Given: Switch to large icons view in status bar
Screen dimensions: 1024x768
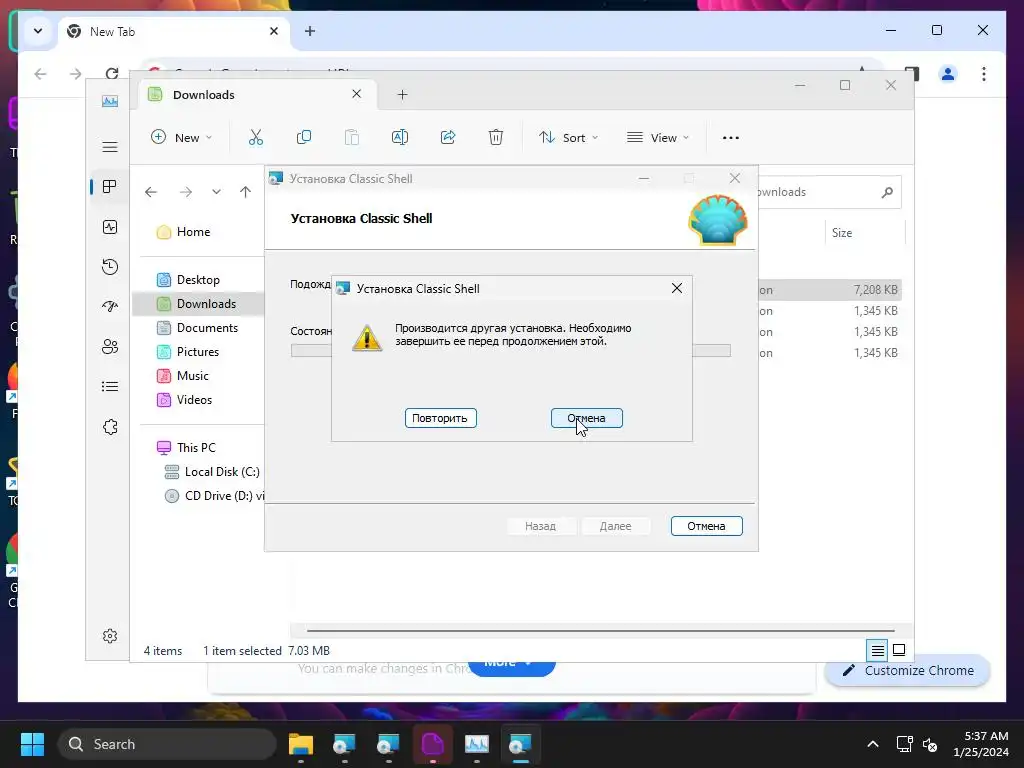Looking at the screenshot, I should pyautogui.click(x=899, y=650).
